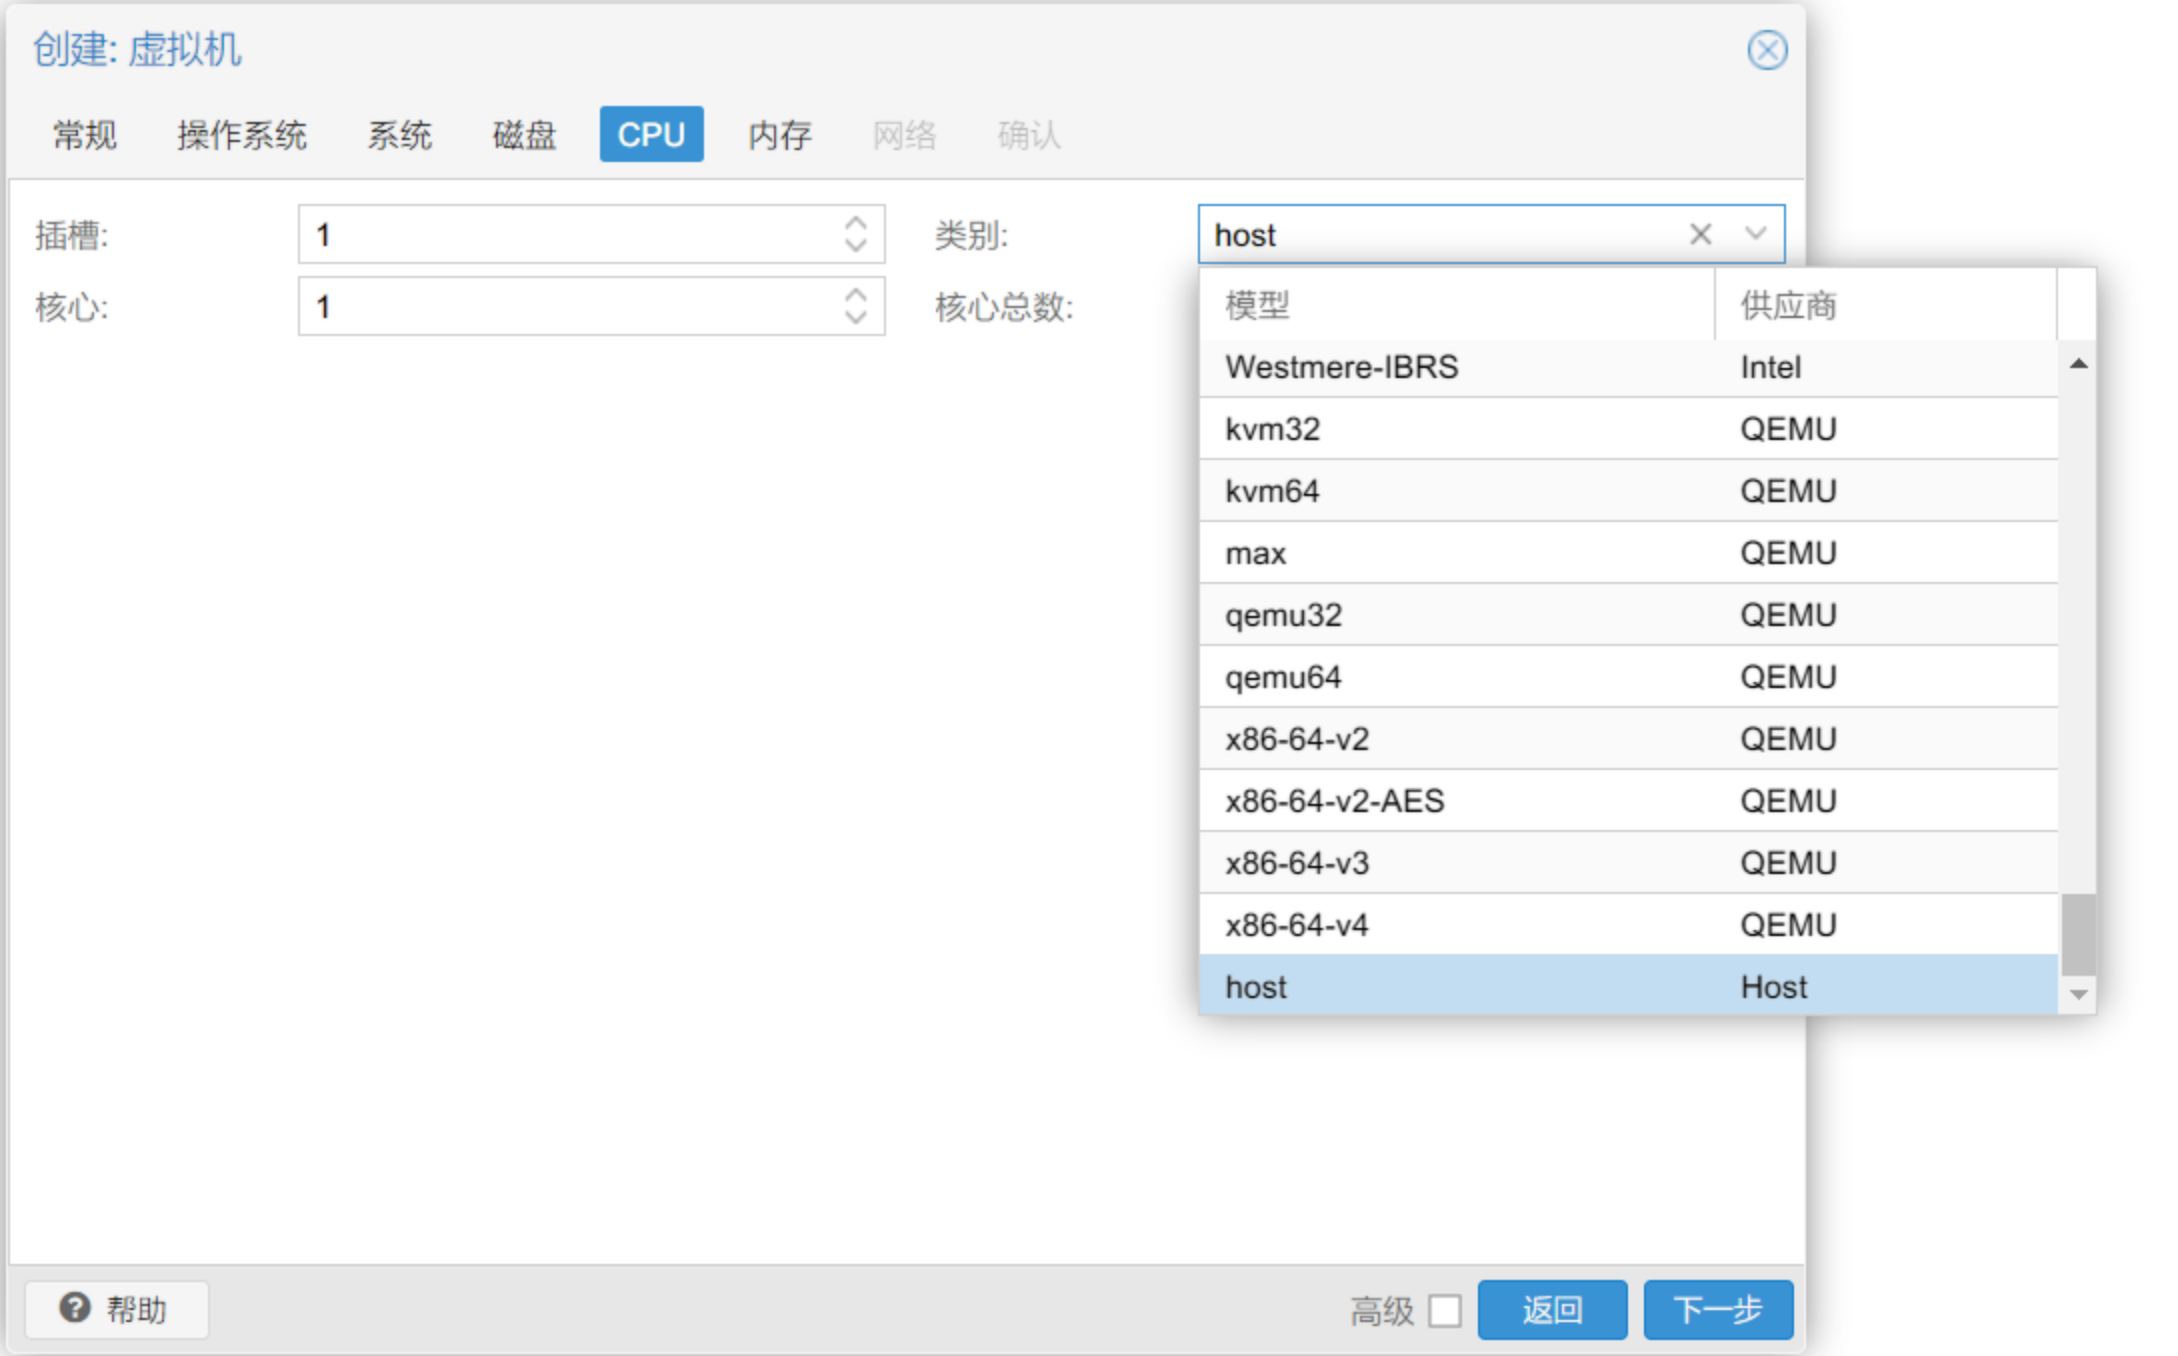Select kvm64 CPU model
Image resolution: width=2178 pixels, height=1356 pixels.
pyautogui.click(x=1272, y=491)
